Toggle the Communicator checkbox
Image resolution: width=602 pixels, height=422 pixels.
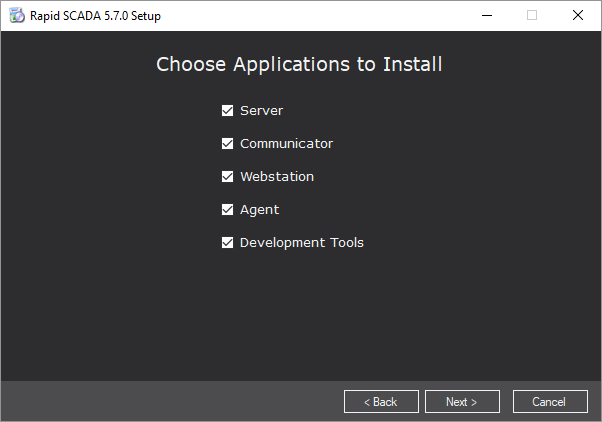[227, 144]
